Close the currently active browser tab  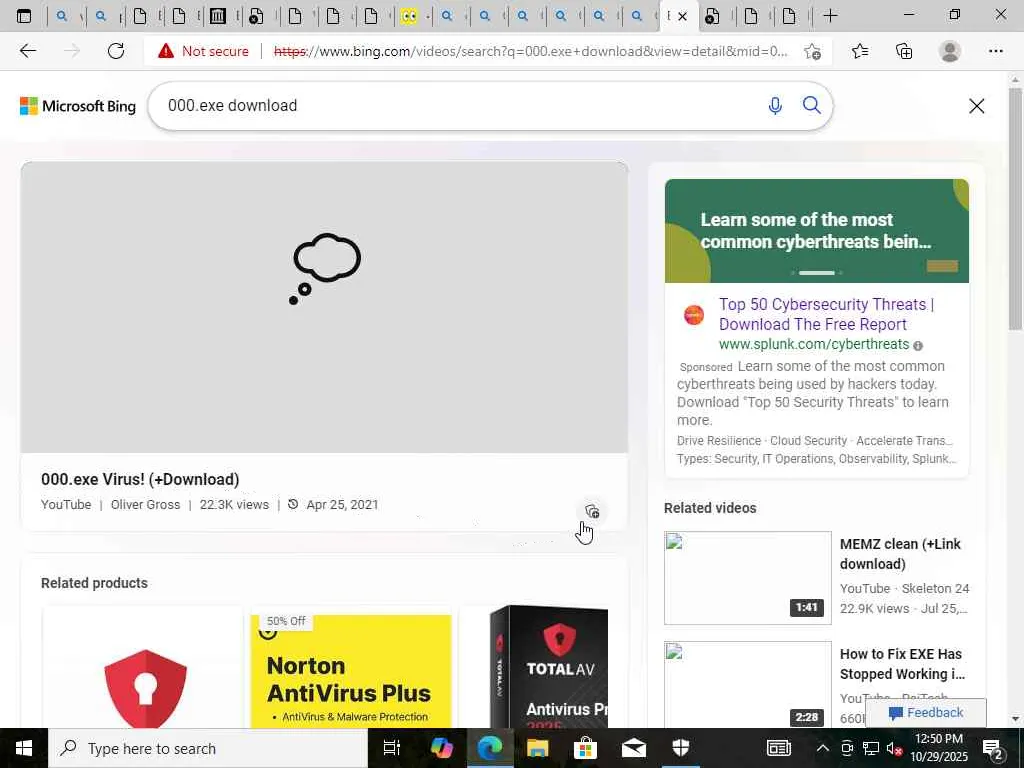point(682,16)
